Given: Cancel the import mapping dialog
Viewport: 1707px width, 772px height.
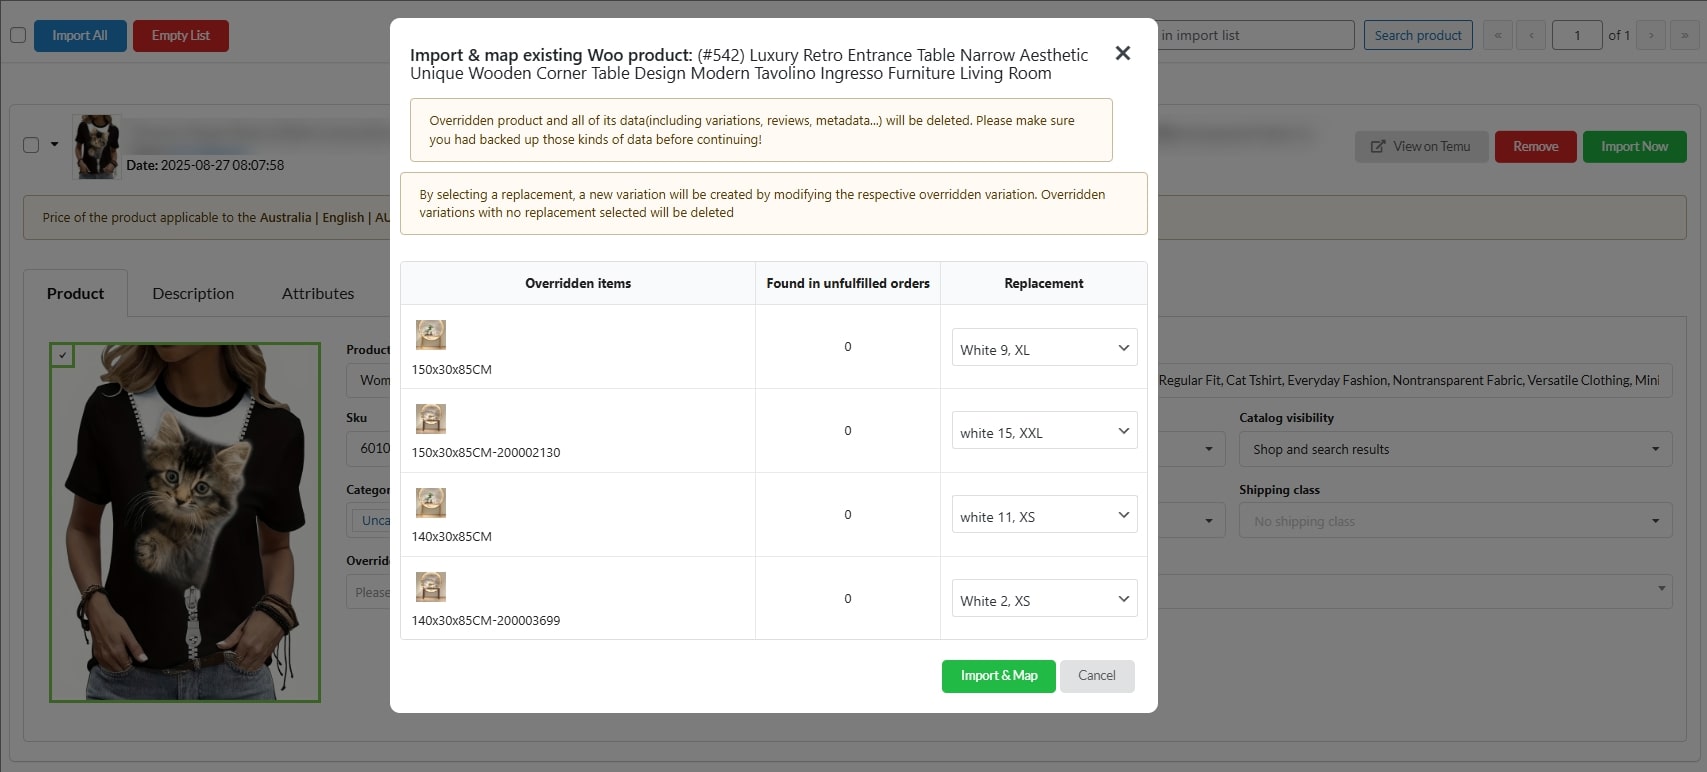Looking at the screenshot, I should pyautogui.click(x=1097, y=676).
